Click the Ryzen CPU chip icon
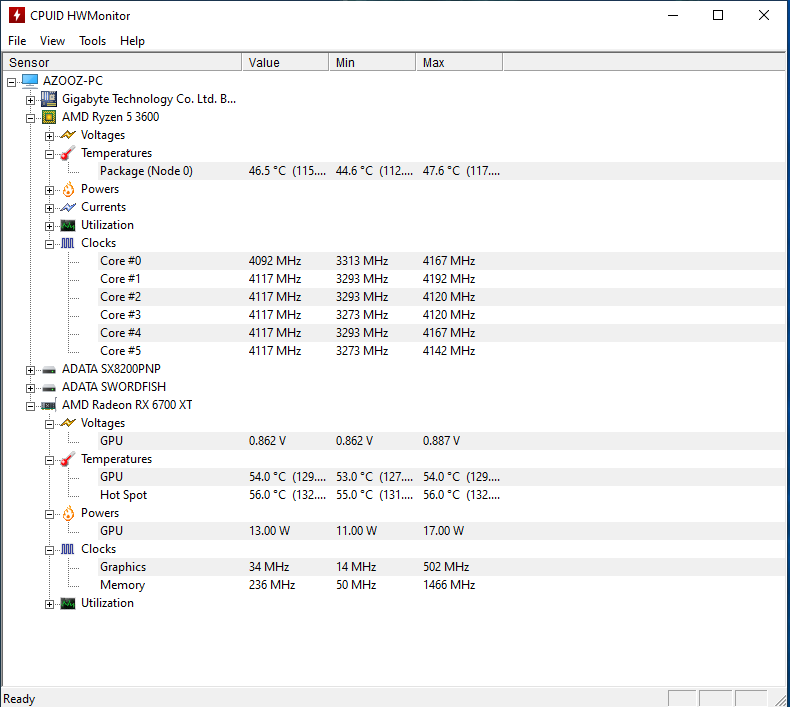The height and width of the screenshot is (707, 790). coord(49,117)
